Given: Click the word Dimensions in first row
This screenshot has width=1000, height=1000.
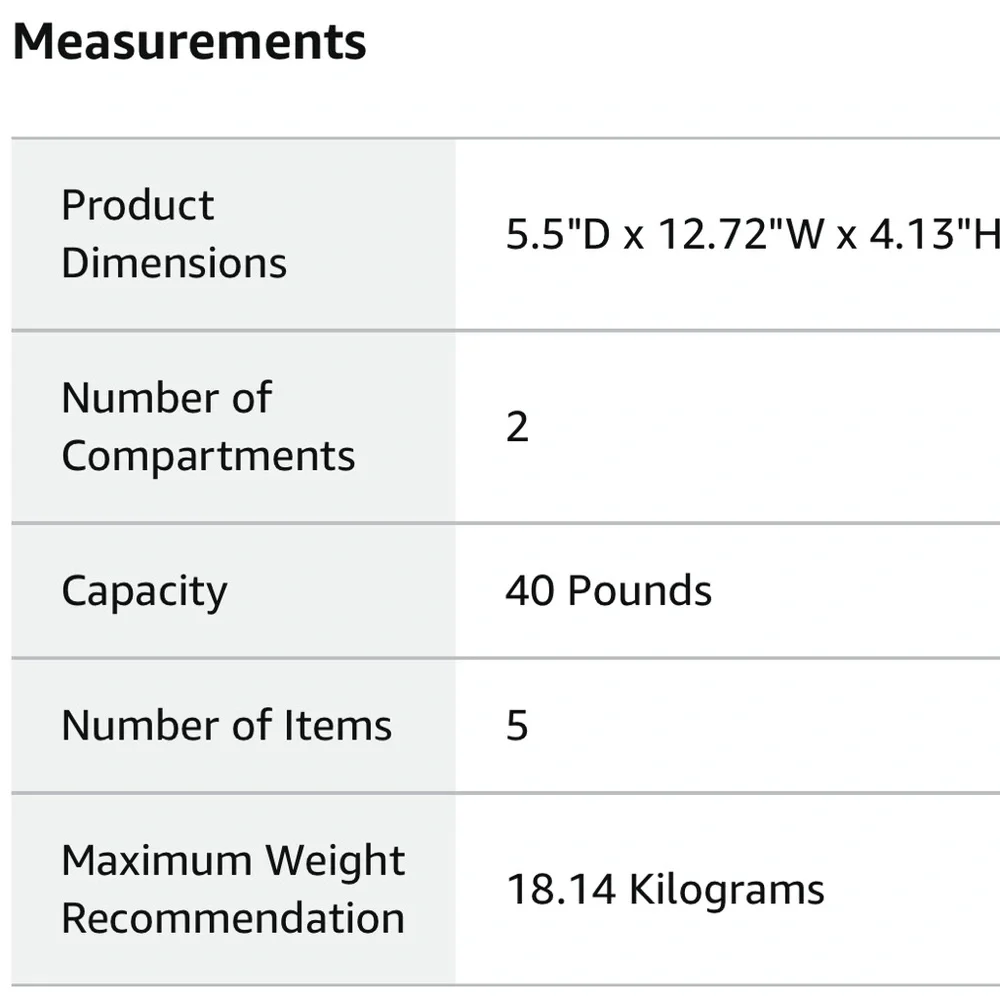Looking at the screenshot, I should 174,263.
